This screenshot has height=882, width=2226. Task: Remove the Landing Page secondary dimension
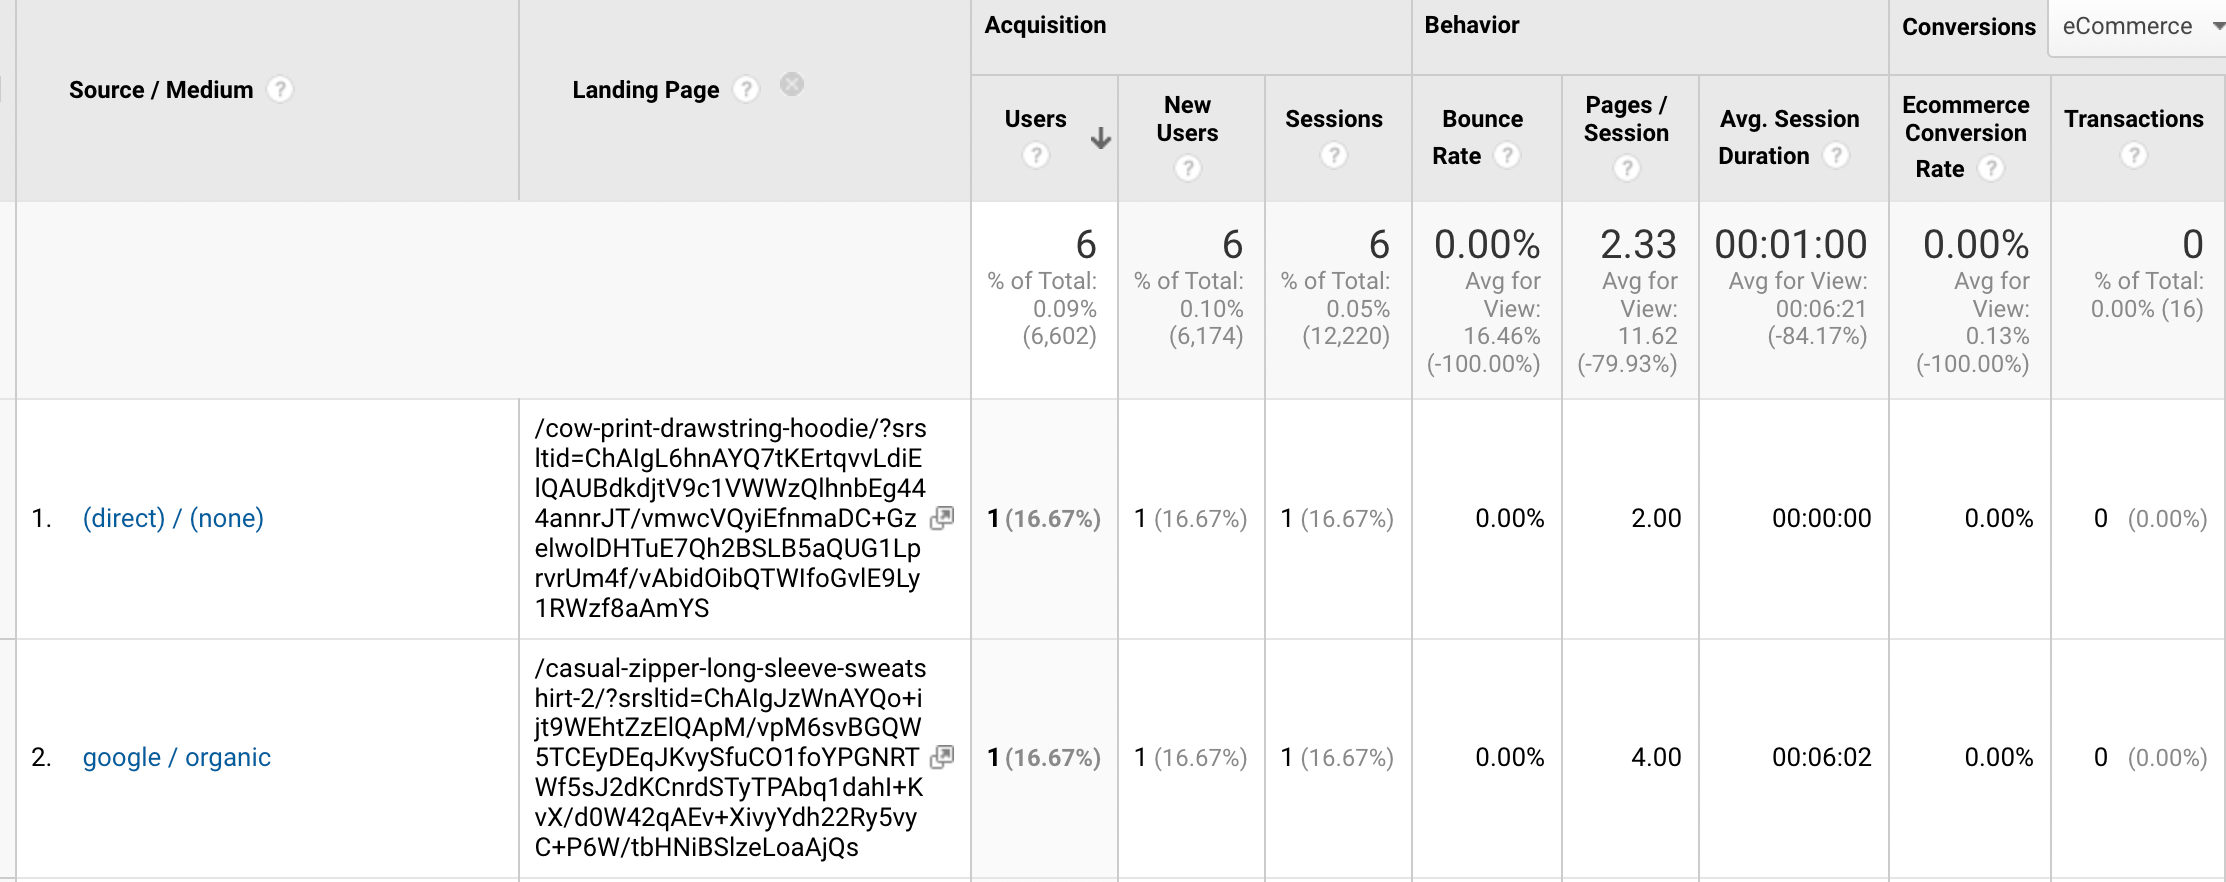click(792, 85)
